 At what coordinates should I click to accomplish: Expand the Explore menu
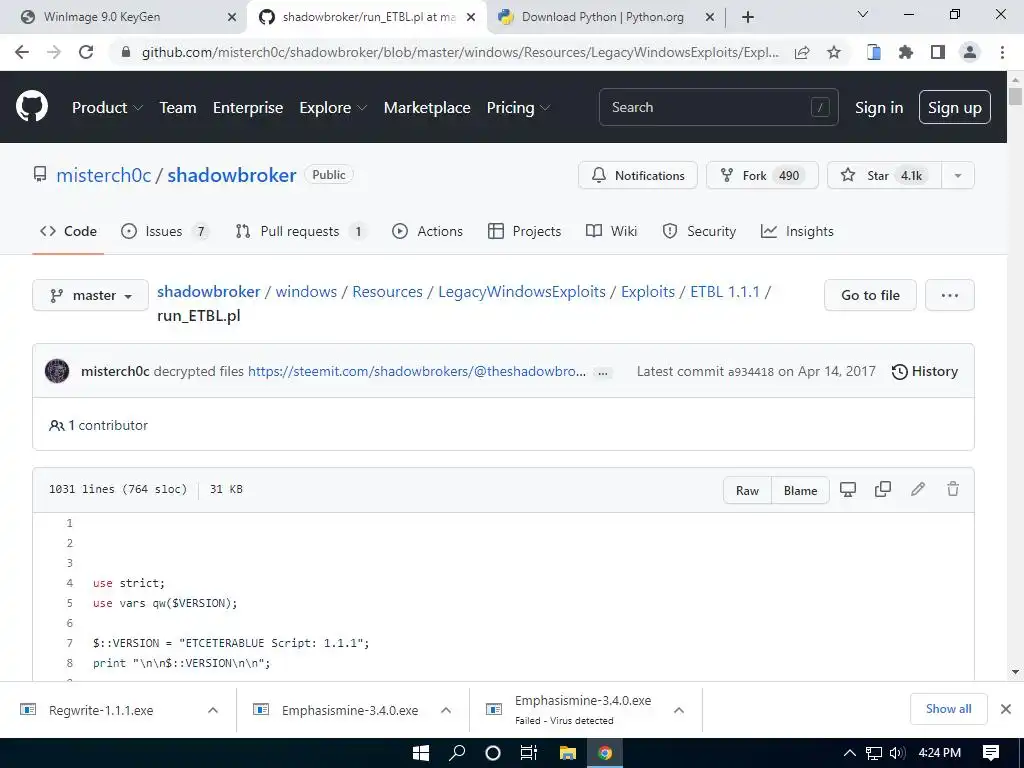333,107
